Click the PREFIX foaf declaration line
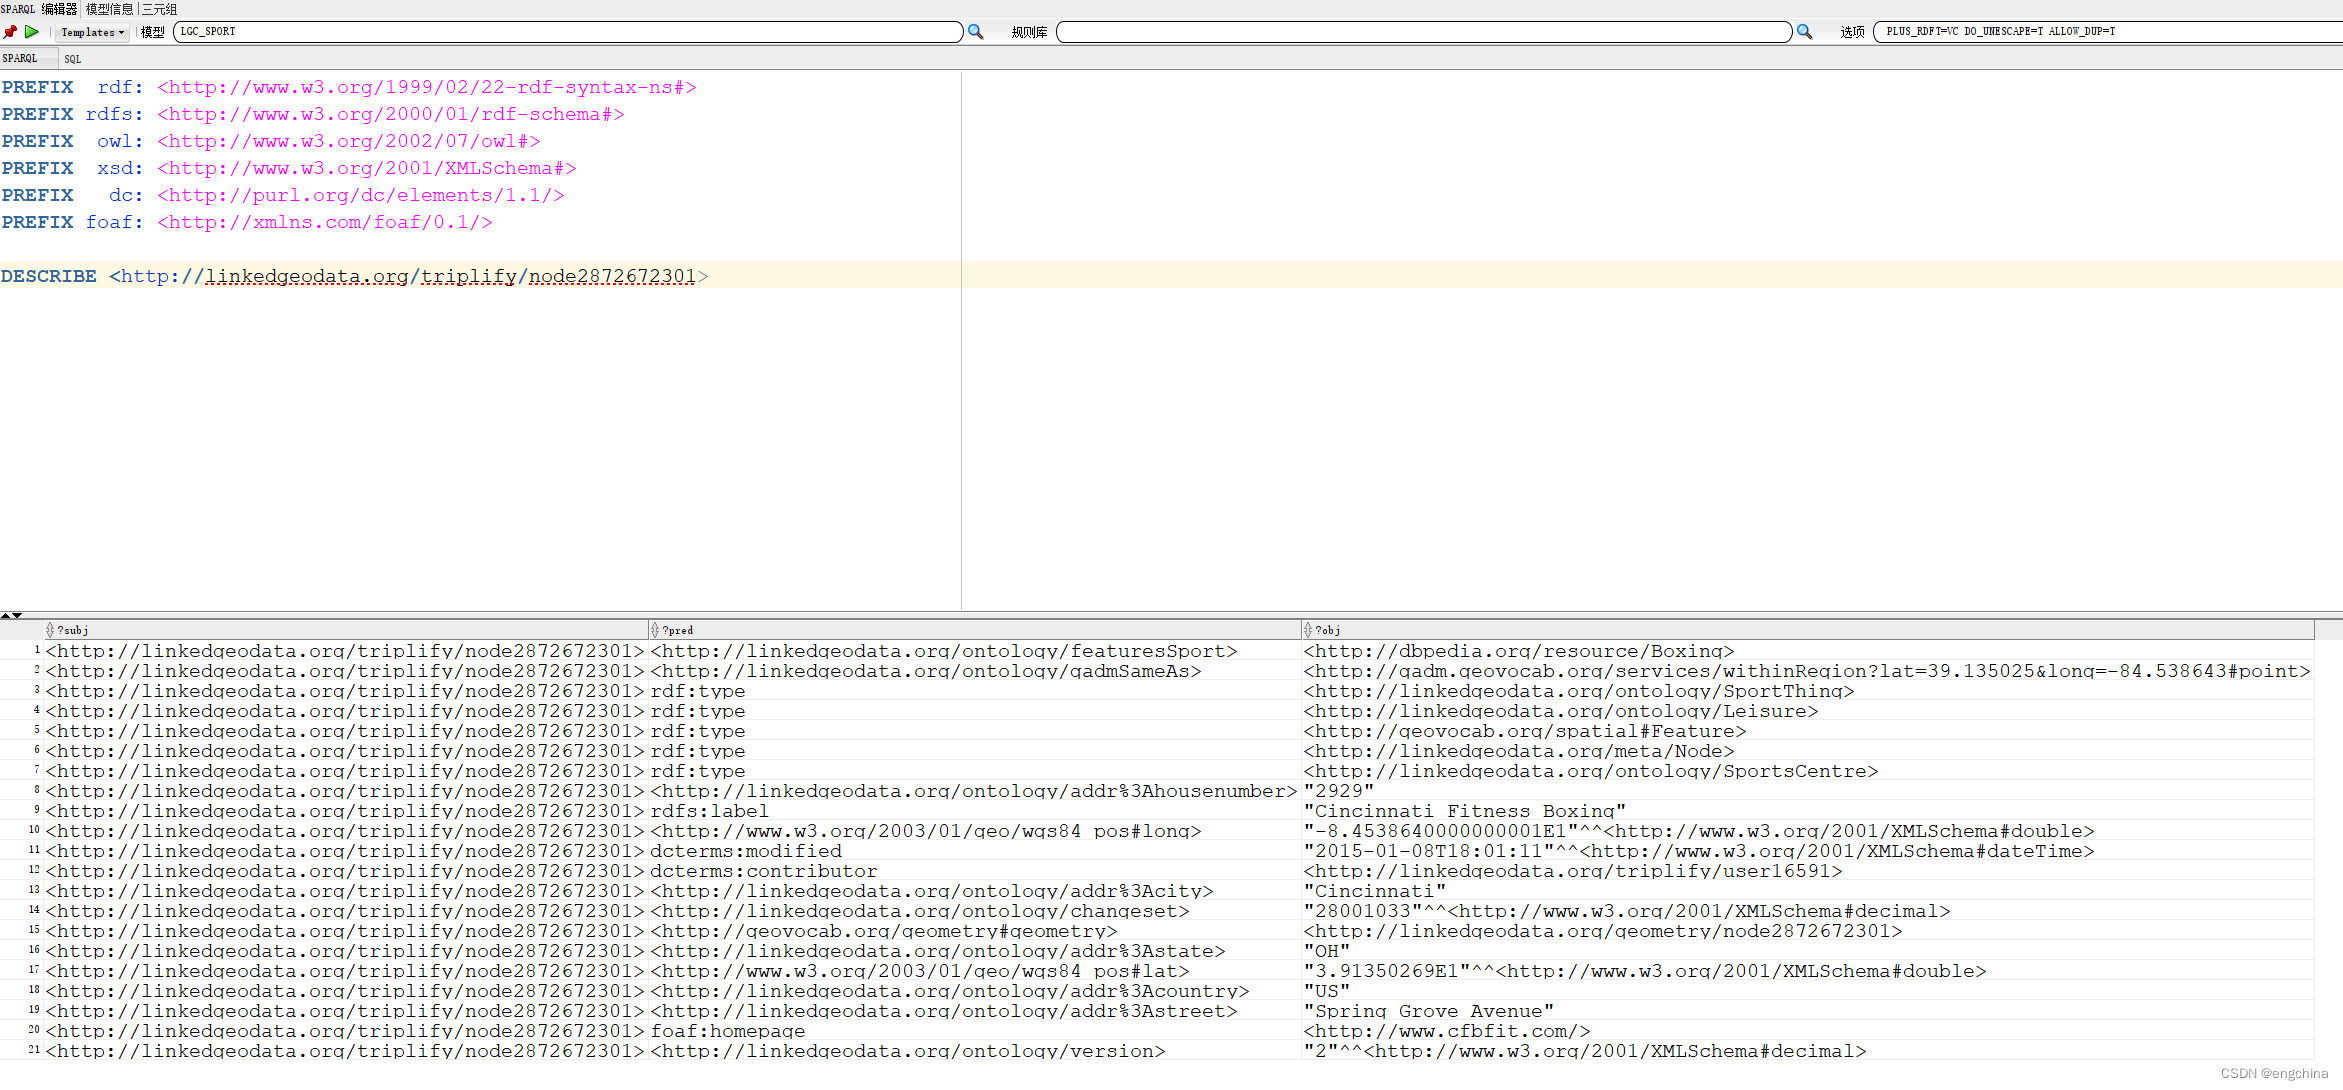The height and width of the screenshot is (1090, 2343). 247,222
